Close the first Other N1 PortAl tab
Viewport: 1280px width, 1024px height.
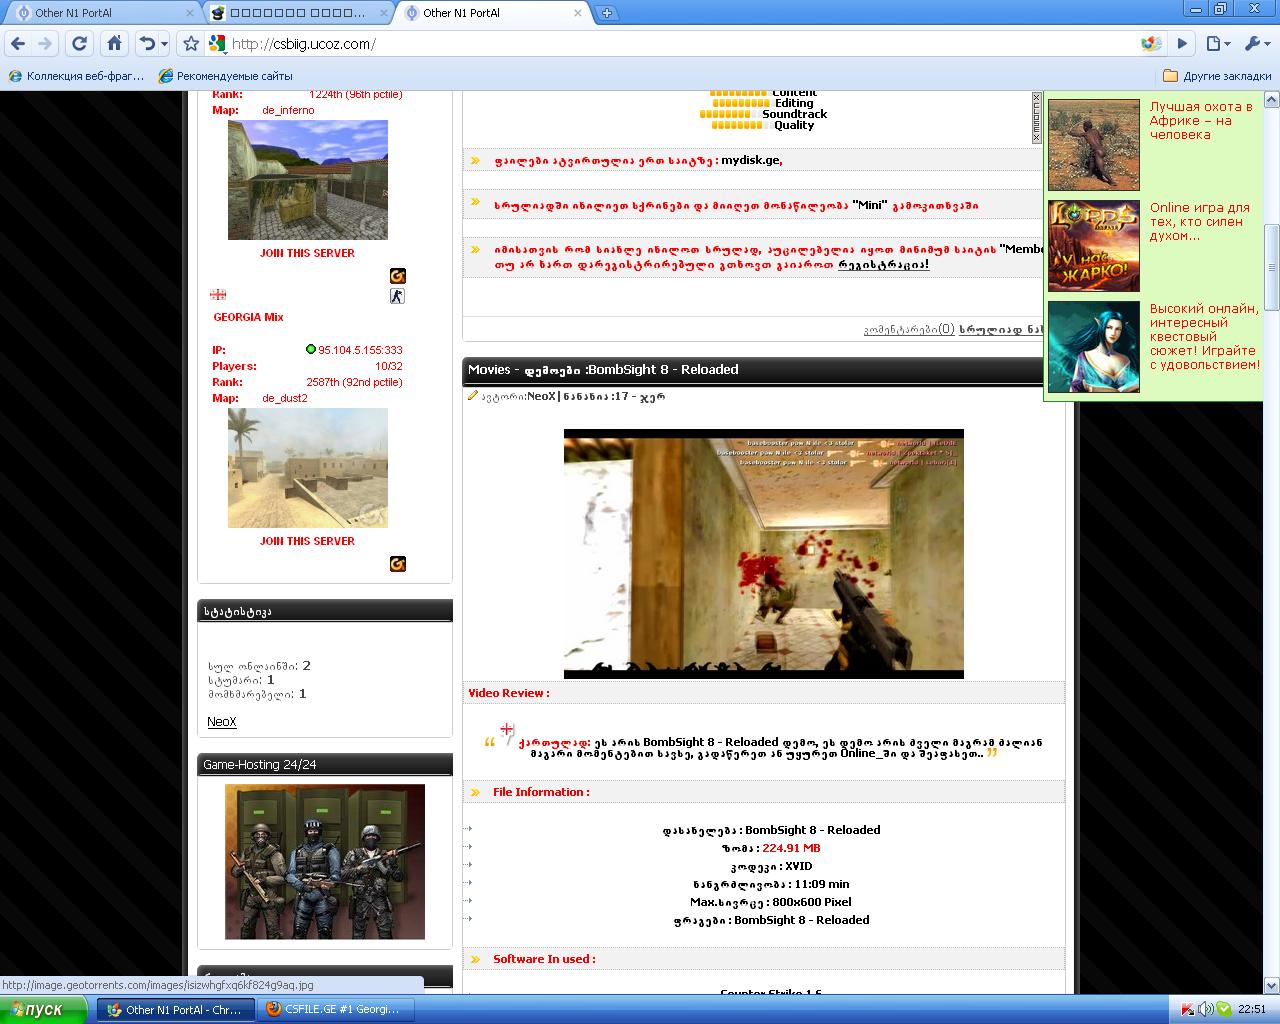click(189, 13)
